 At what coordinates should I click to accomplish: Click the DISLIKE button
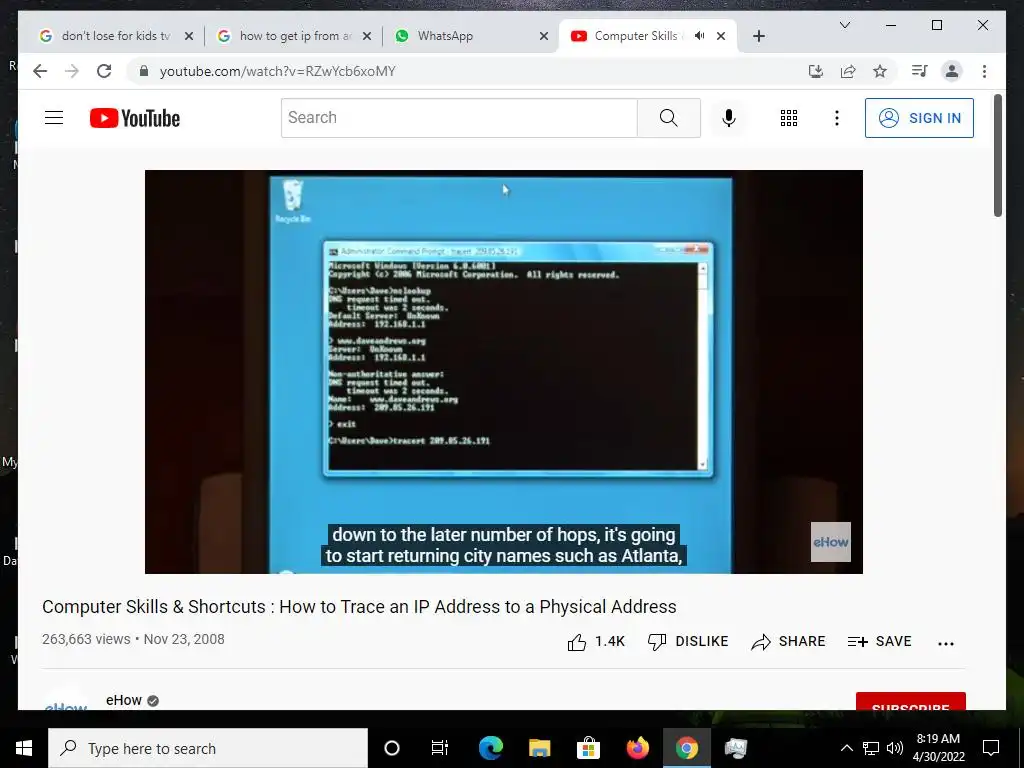688,641
